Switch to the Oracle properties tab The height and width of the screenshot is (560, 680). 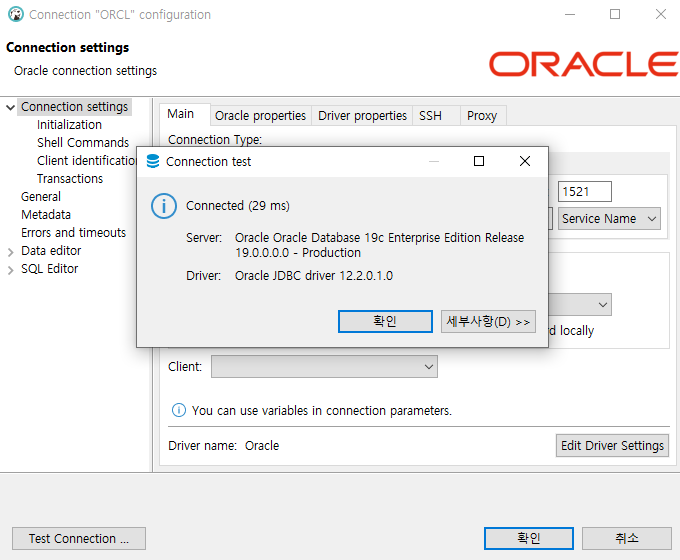click(x=260, y=116)
